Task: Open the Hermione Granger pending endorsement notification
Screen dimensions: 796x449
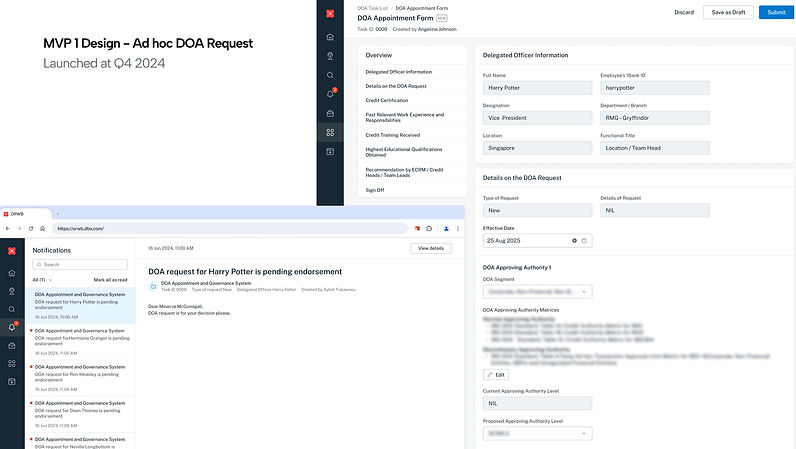Action: (80, 342)
